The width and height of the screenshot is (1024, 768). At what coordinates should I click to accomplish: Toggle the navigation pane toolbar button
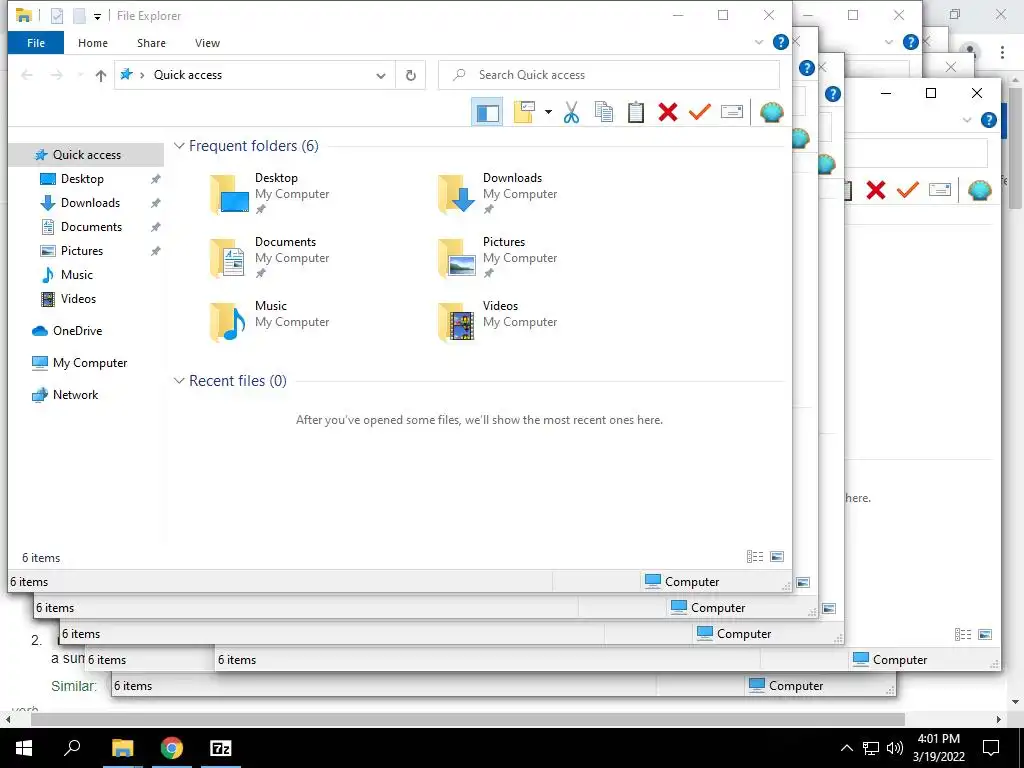pyautogui.click(x=487, y=112)
